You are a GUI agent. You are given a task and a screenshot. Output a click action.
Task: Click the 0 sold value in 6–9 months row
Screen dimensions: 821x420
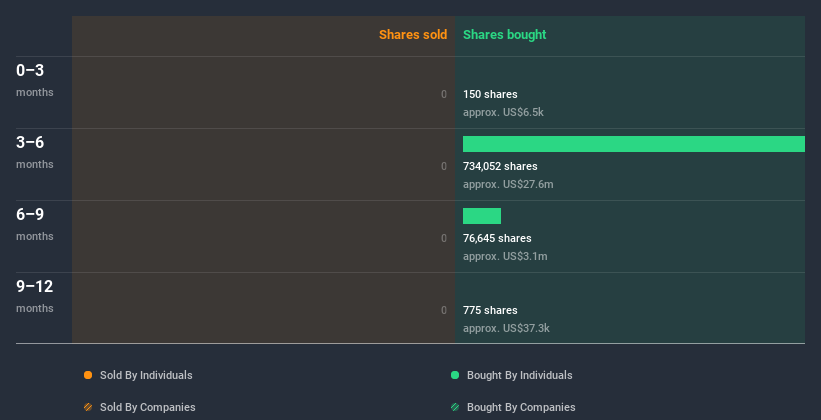click(x=444, y=238)
